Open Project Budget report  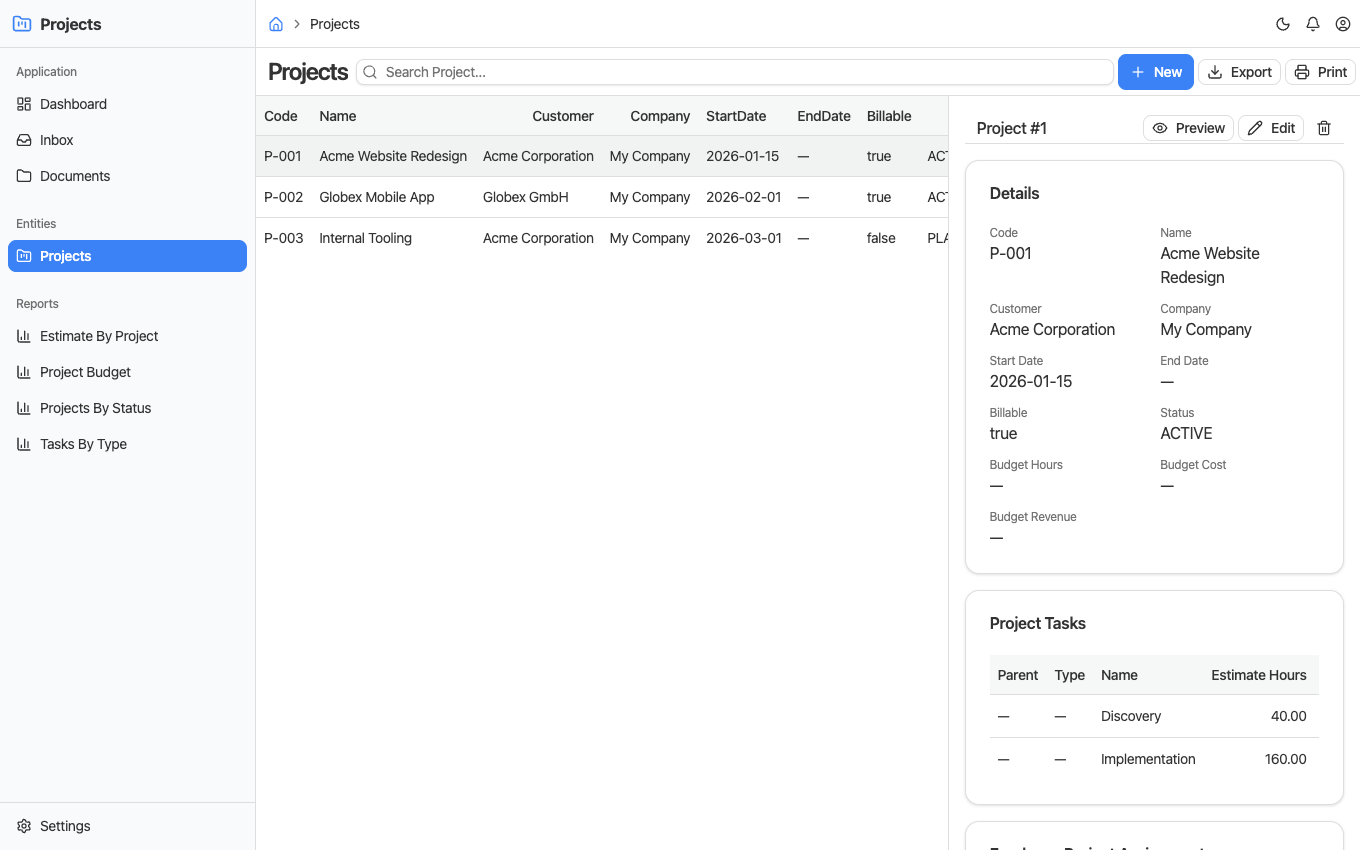pyautogui.click(x=127, y=372)
